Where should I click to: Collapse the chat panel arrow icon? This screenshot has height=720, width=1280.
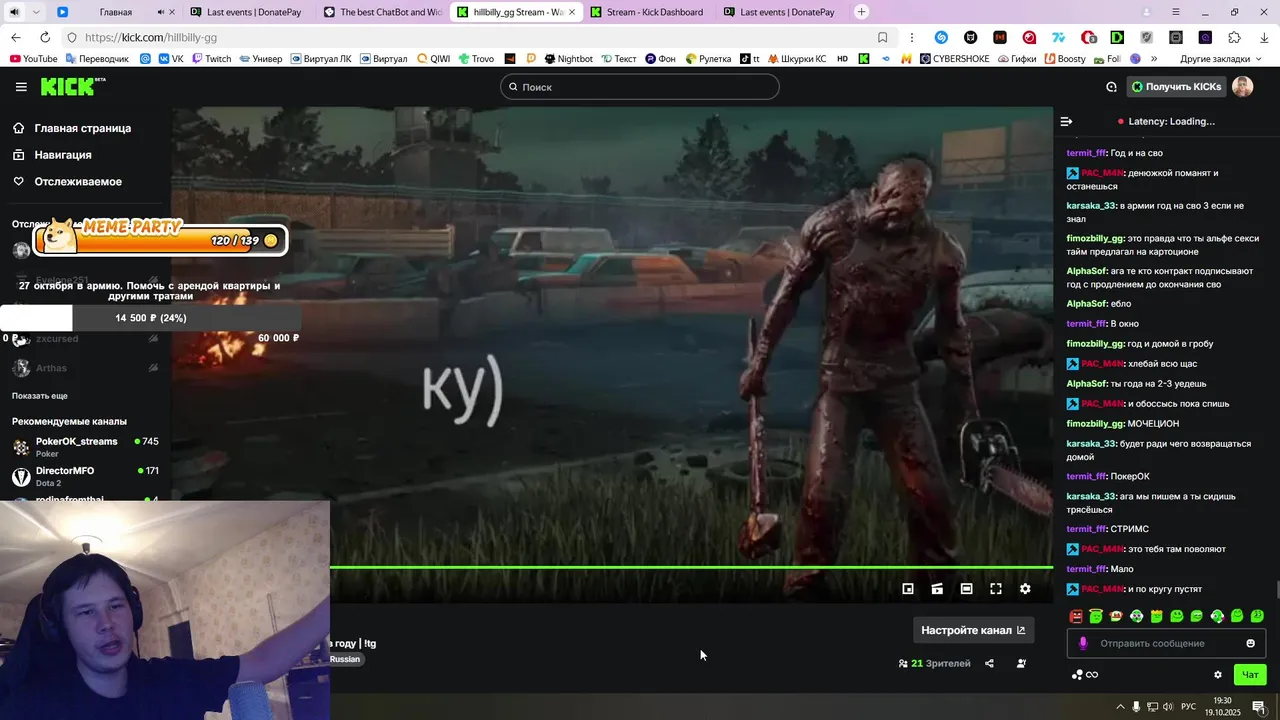(1066, 121)
